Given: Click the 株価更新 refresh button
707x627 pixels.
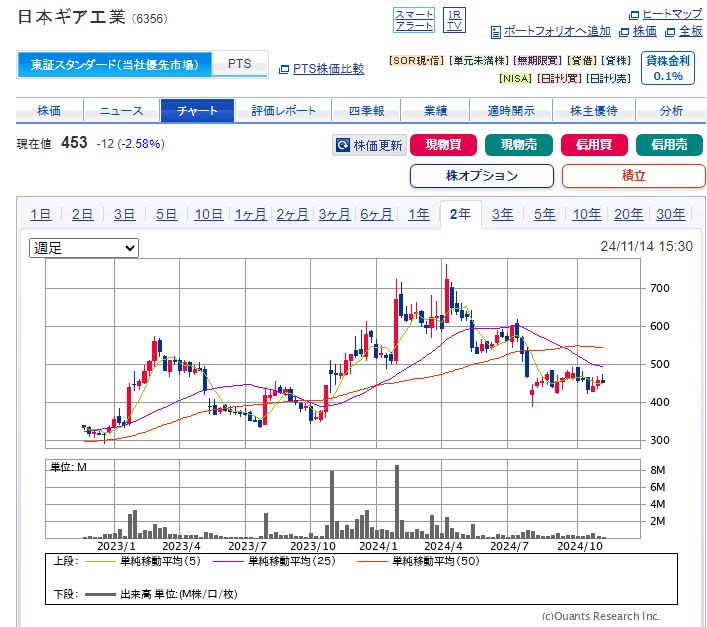Looking at the screenshot, I should 369,145.
